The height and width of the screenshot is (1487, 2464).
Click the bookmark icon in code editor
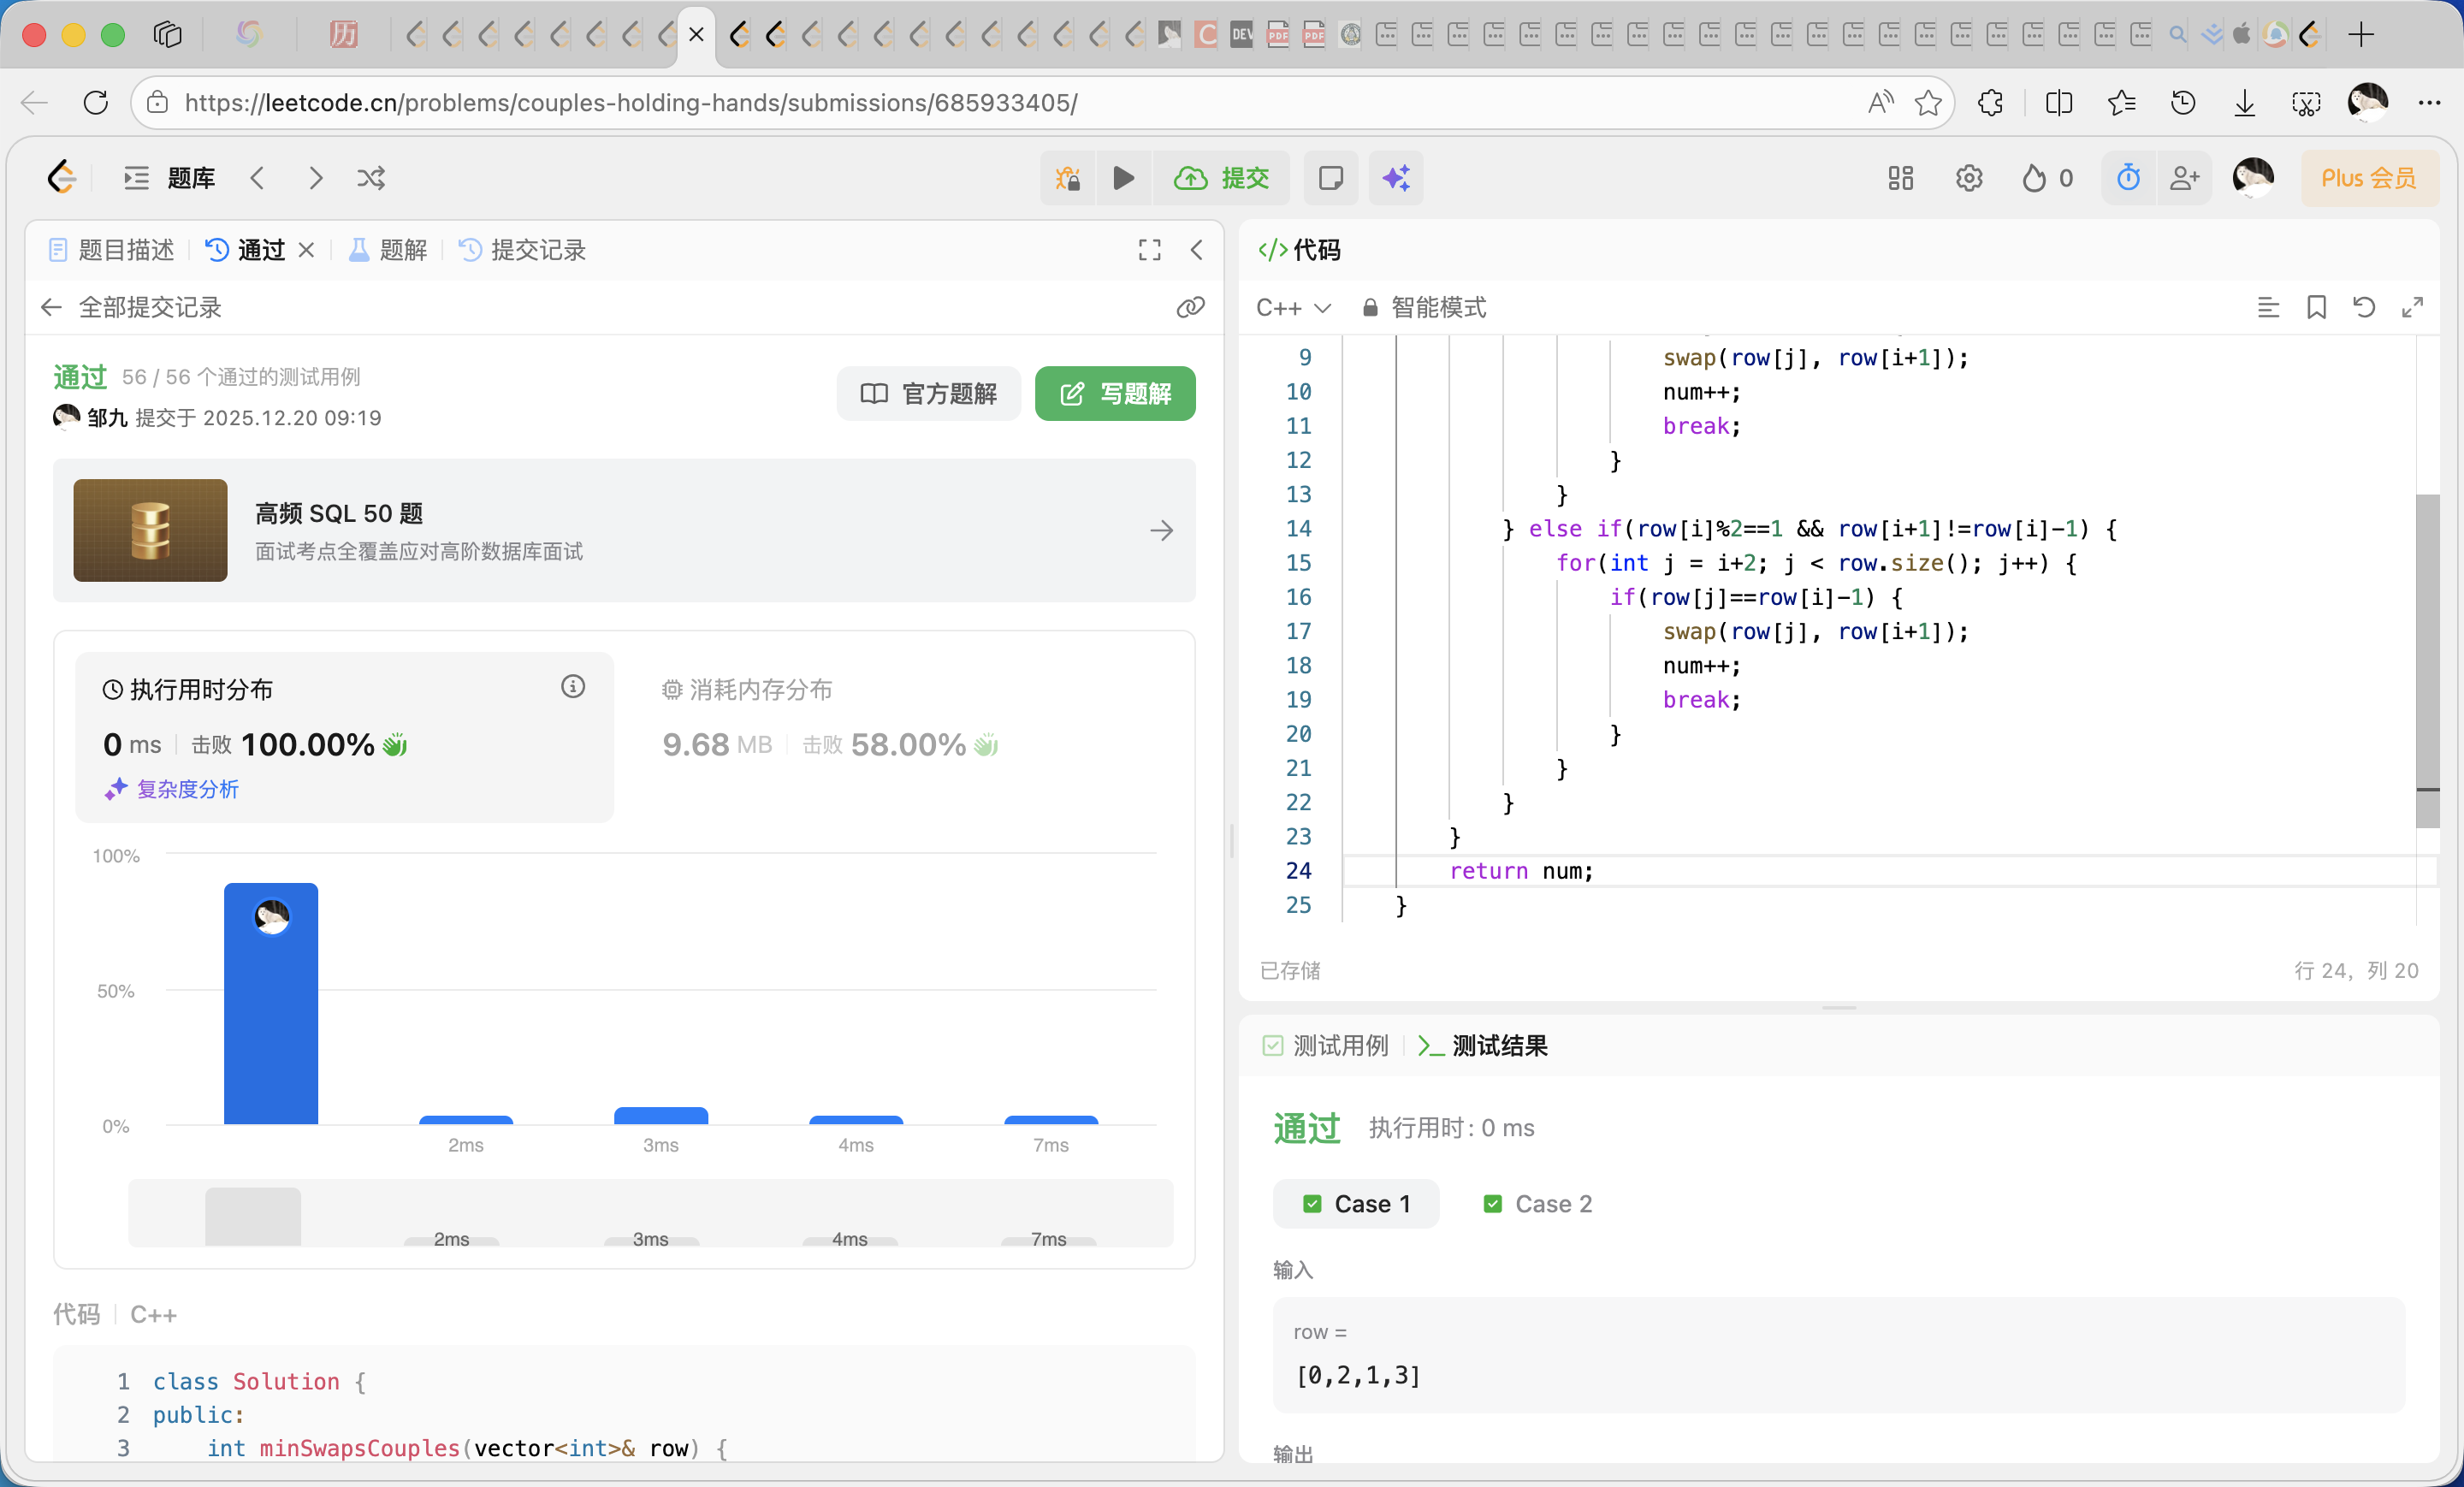pos(2315,307)
